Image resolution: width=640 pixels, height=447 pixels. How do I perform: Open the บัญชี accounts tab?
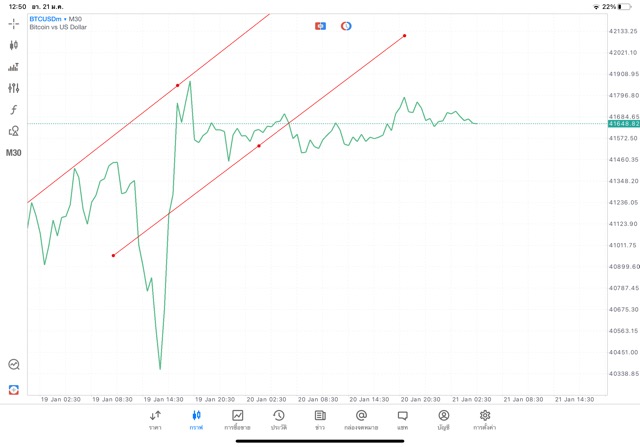tap(443, 419)
